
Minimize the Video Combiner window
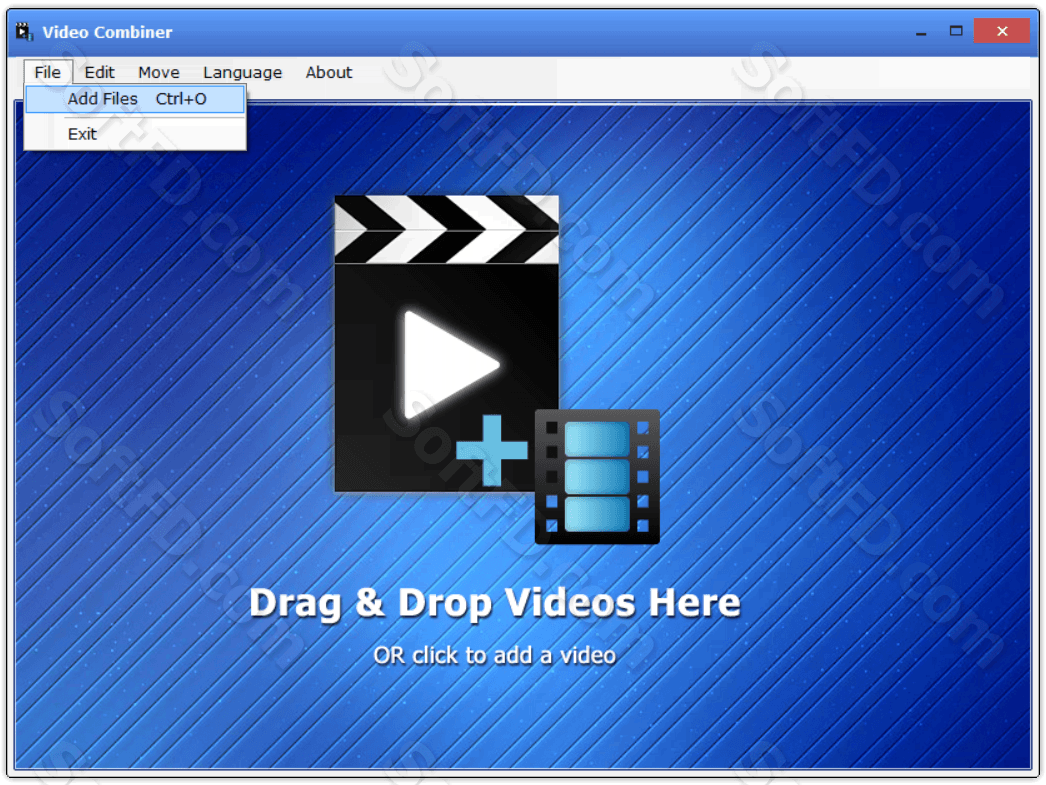click(x=921, y=31)
